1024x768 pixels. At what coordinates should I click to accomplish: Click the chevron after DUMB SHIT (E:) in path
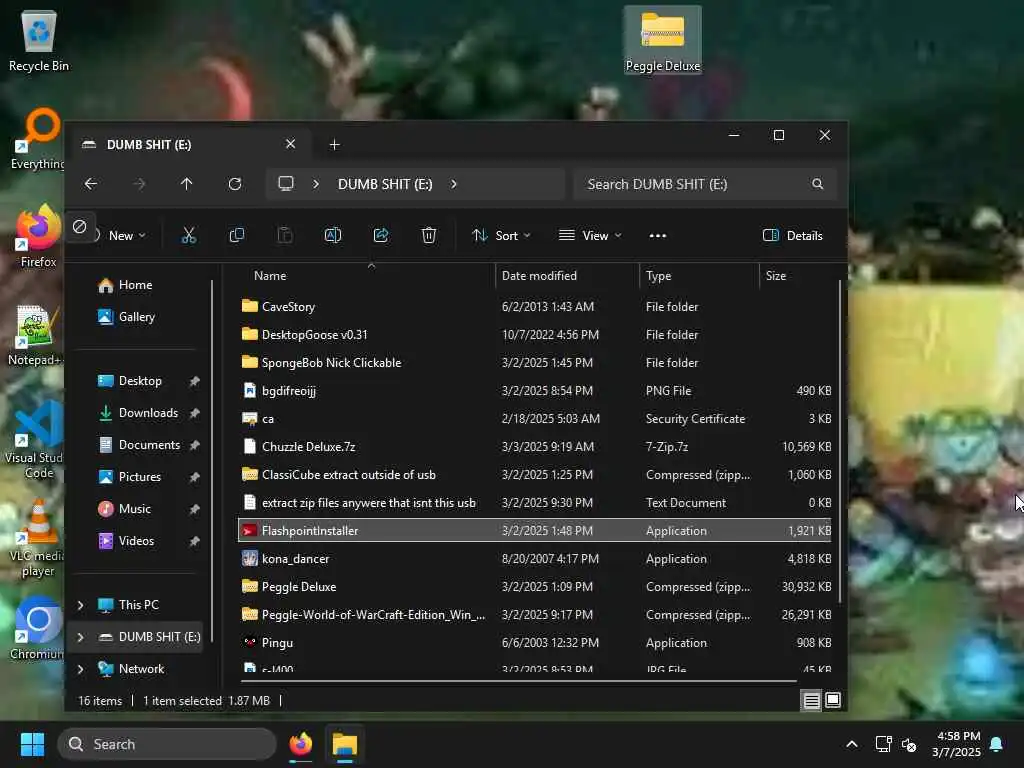pyautogui.click(x=454, y=184)
